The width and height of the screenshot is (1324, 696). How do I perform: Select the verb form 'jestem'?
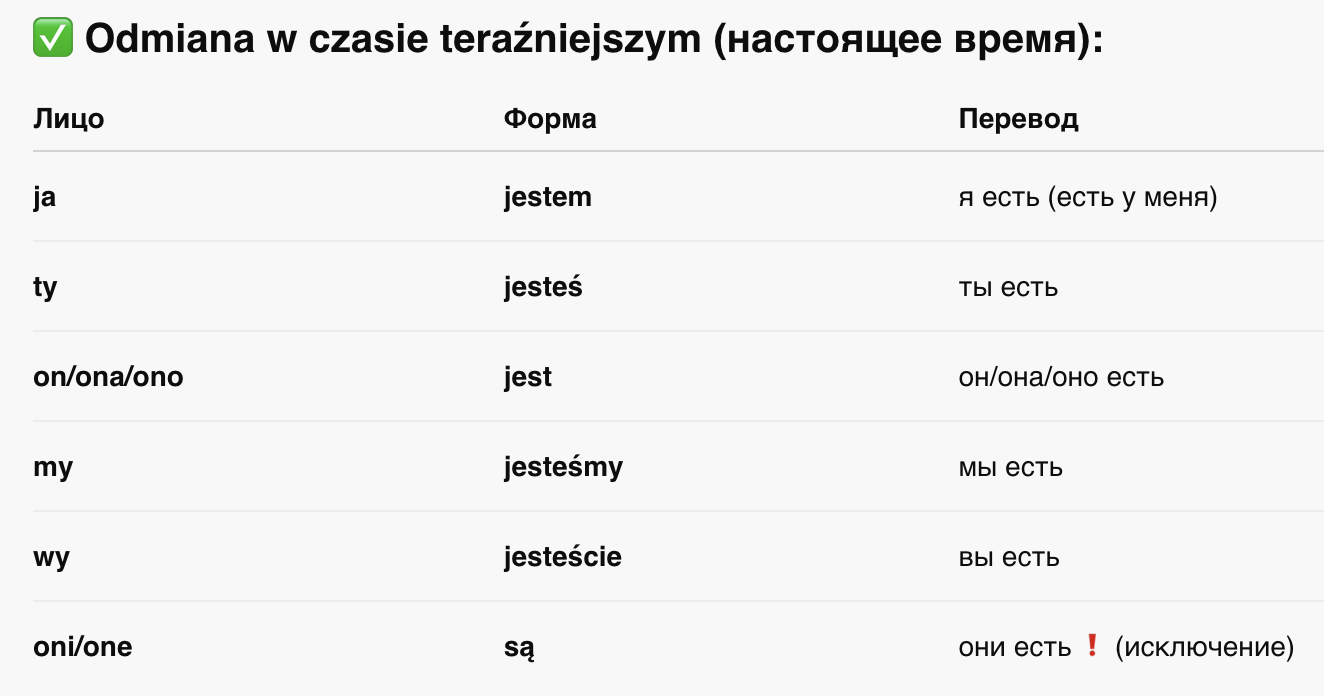[x=548, y=198]
